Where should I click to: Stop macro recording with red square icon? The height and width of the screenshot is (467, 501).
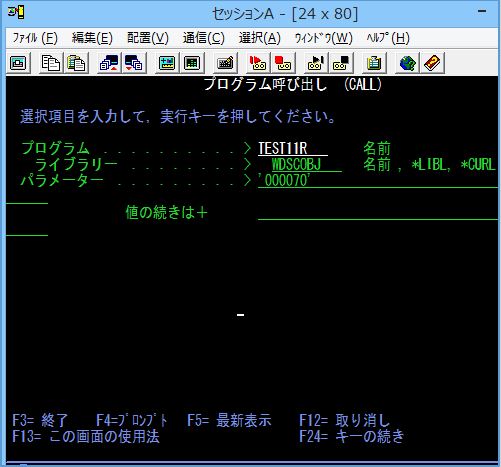(283, 63)
